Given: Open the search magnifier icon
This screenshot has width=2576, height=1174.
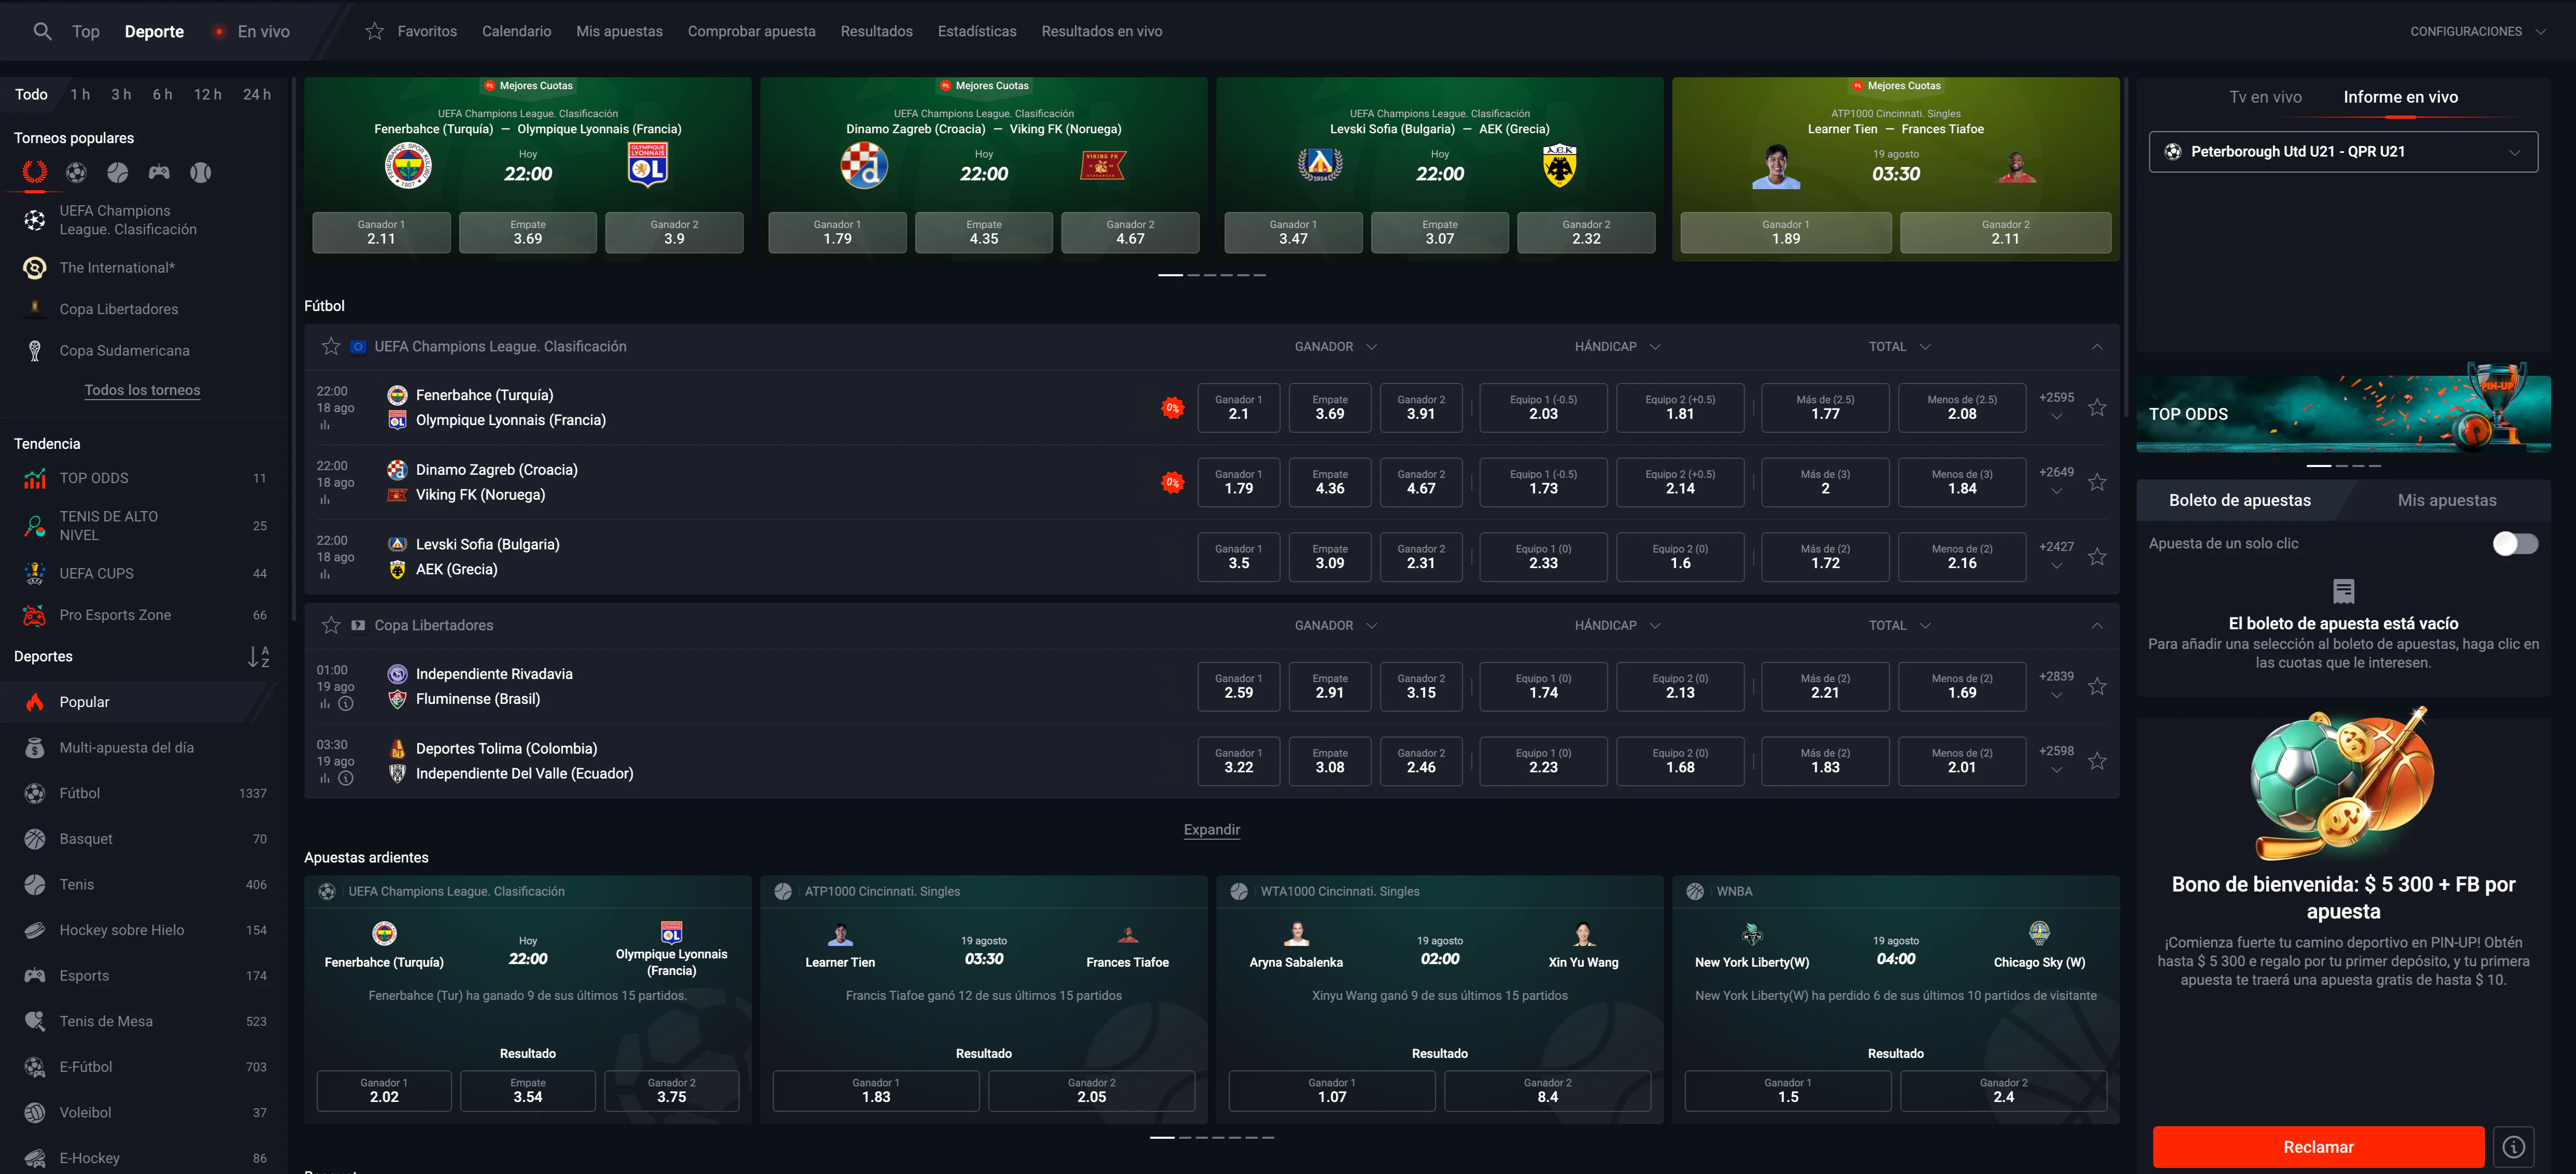Looking at the screenshot, I should (42, 31).
